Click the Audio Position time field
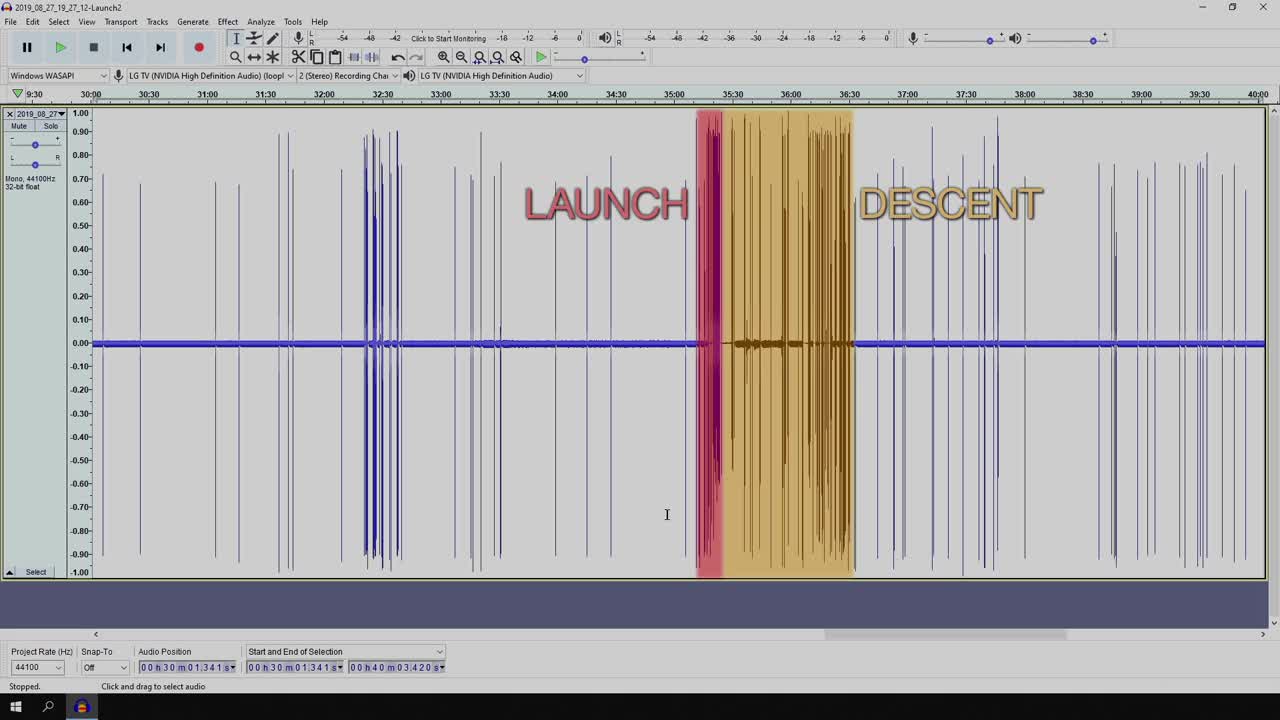The width and height of the screenshot is (1280, 720). click(x=188, y=667)
